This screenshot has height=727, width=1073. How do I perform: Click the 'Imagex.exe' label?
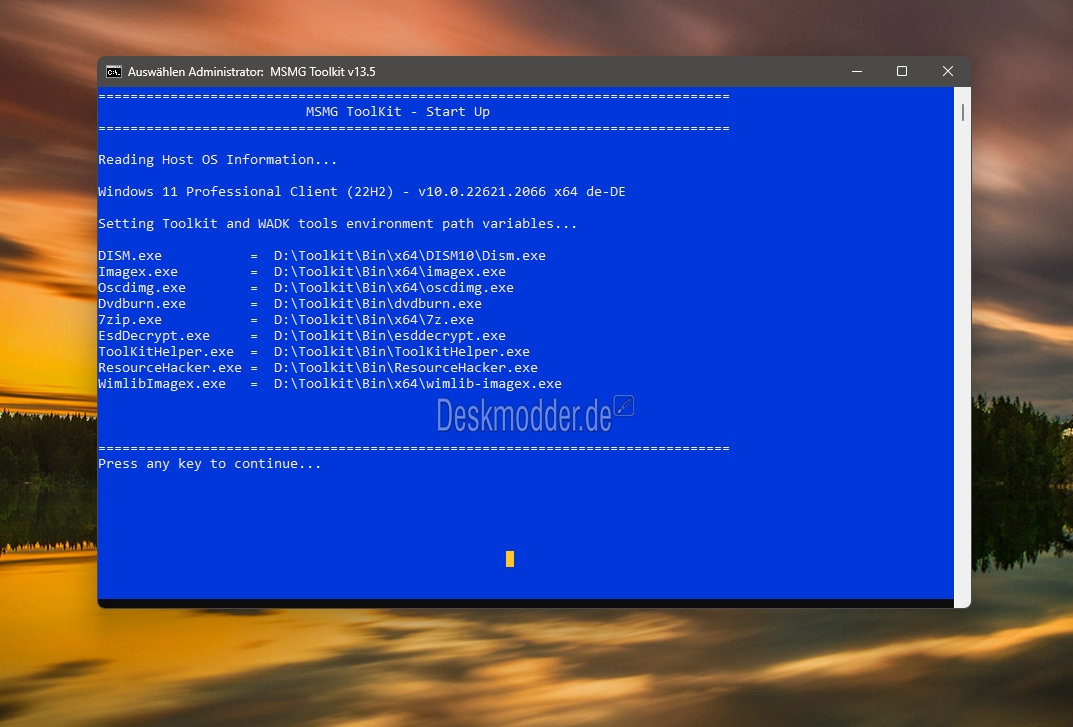[138, 272]
